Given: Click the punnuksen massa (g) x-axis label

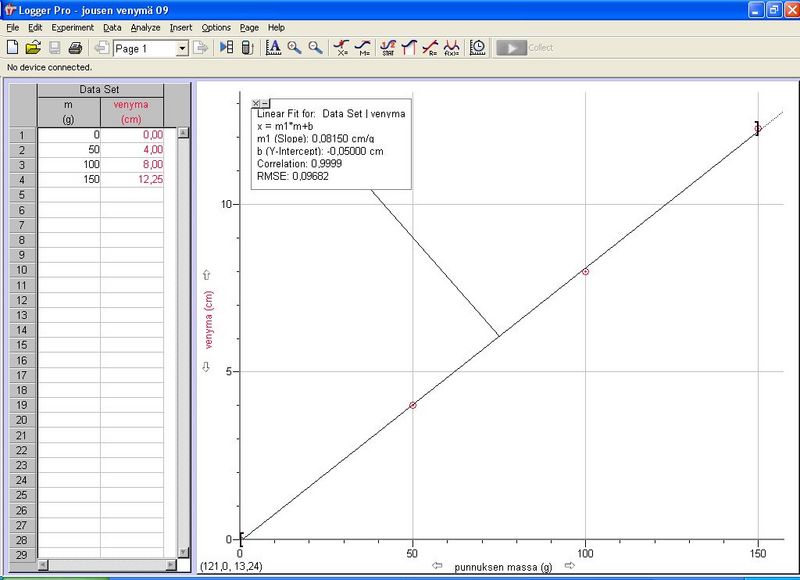Looking at the screenshot, I should coord(503,567).
